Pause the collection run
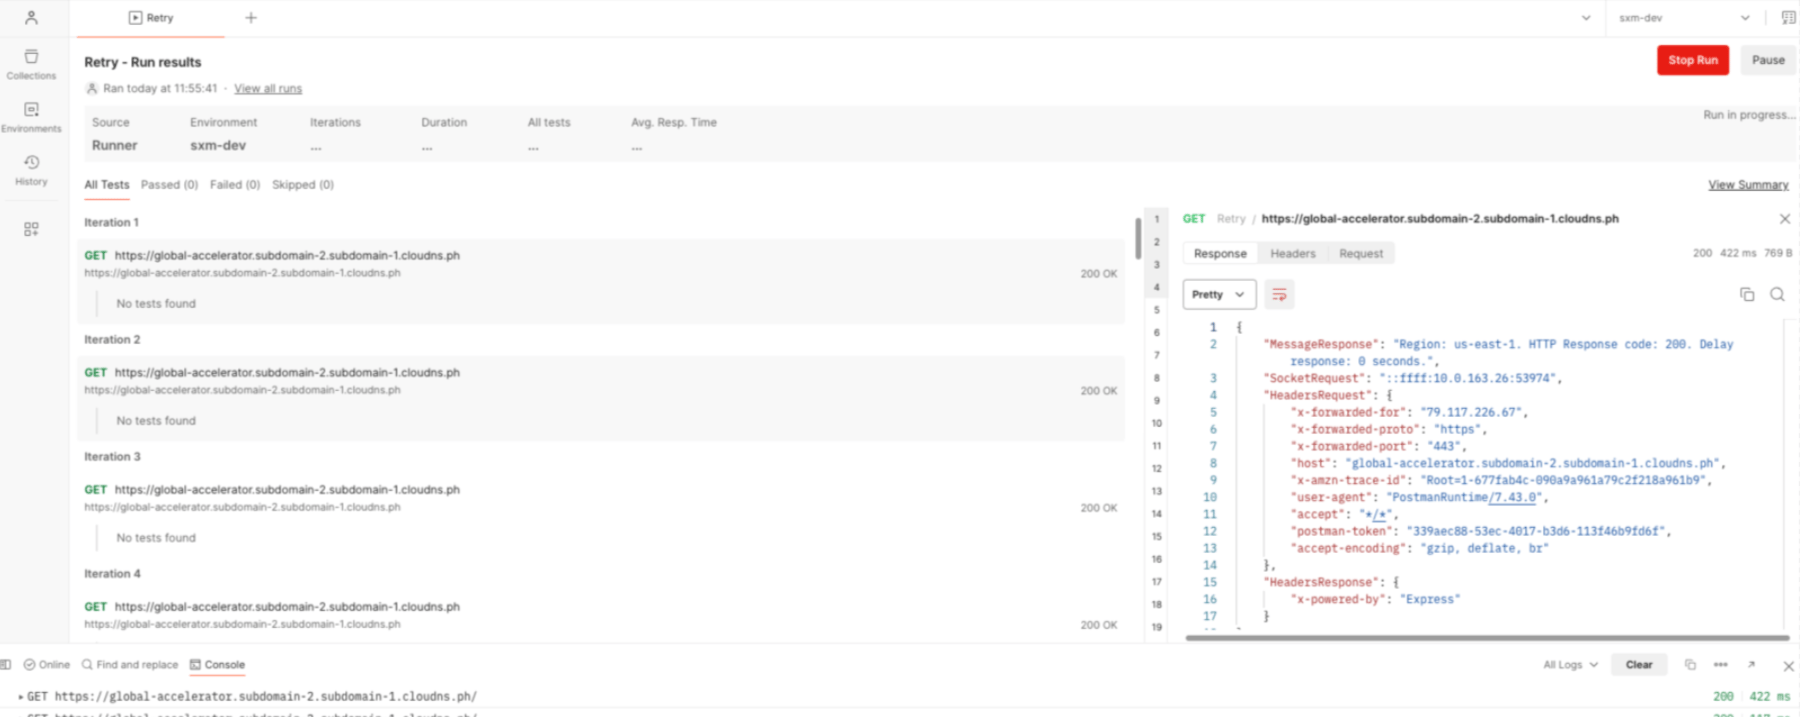The width and height of the screenshot is (1800, 717). point(1768,60)
